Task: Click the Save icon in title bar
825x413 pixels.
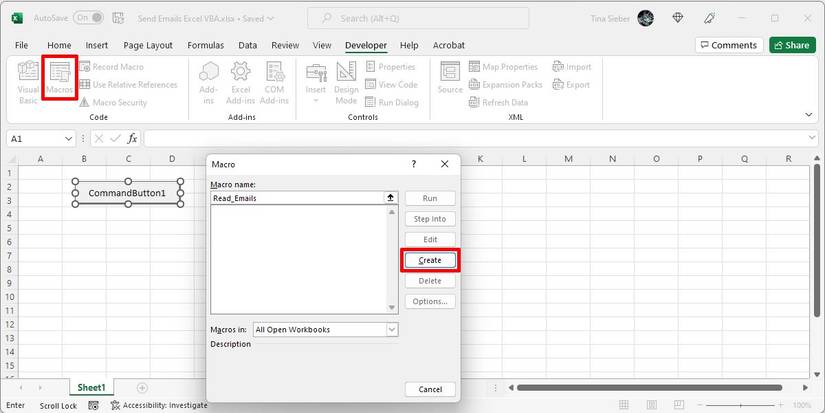Action: click(x=118, y=18)
